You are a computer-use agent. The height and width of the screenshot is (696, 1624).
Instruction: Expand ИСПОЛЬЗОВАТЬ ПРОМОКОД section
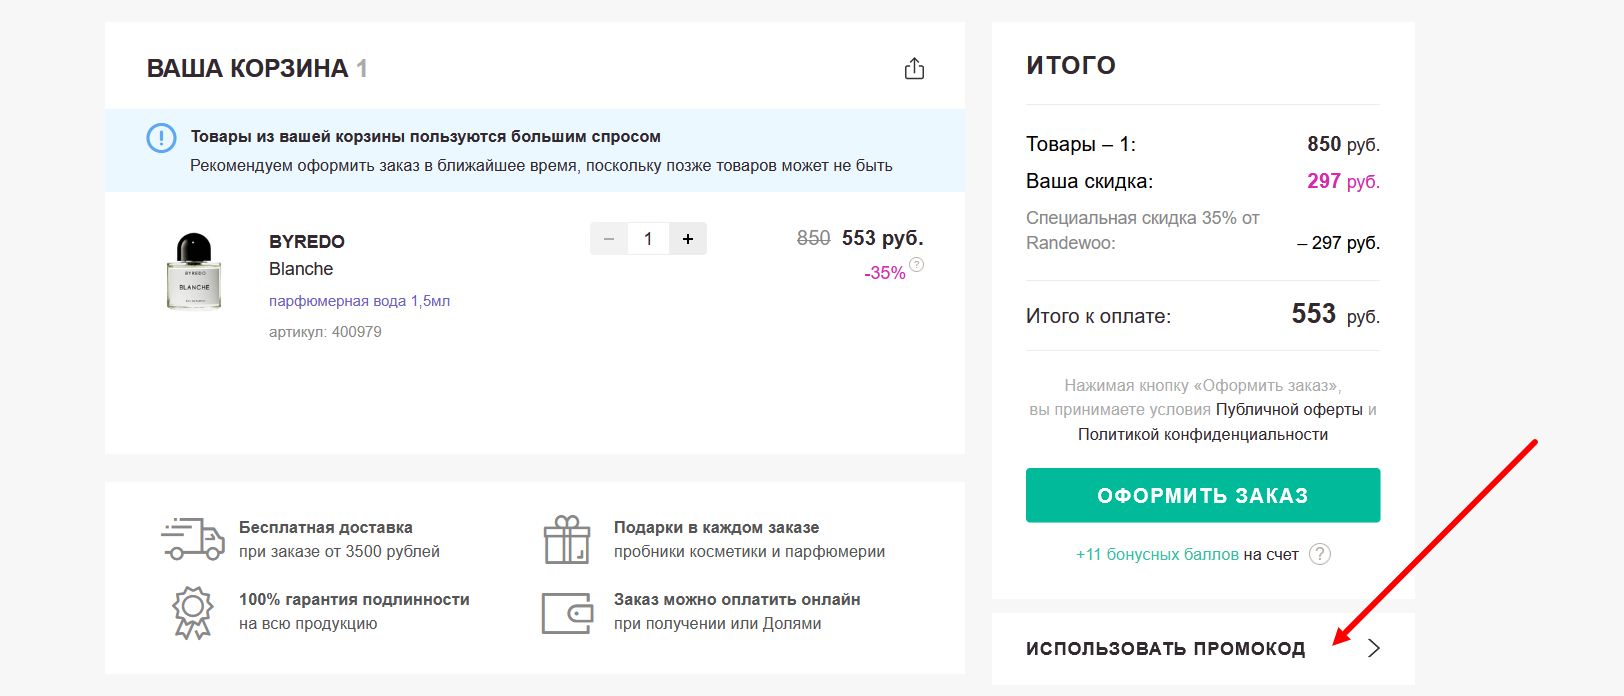point(1203,649)
